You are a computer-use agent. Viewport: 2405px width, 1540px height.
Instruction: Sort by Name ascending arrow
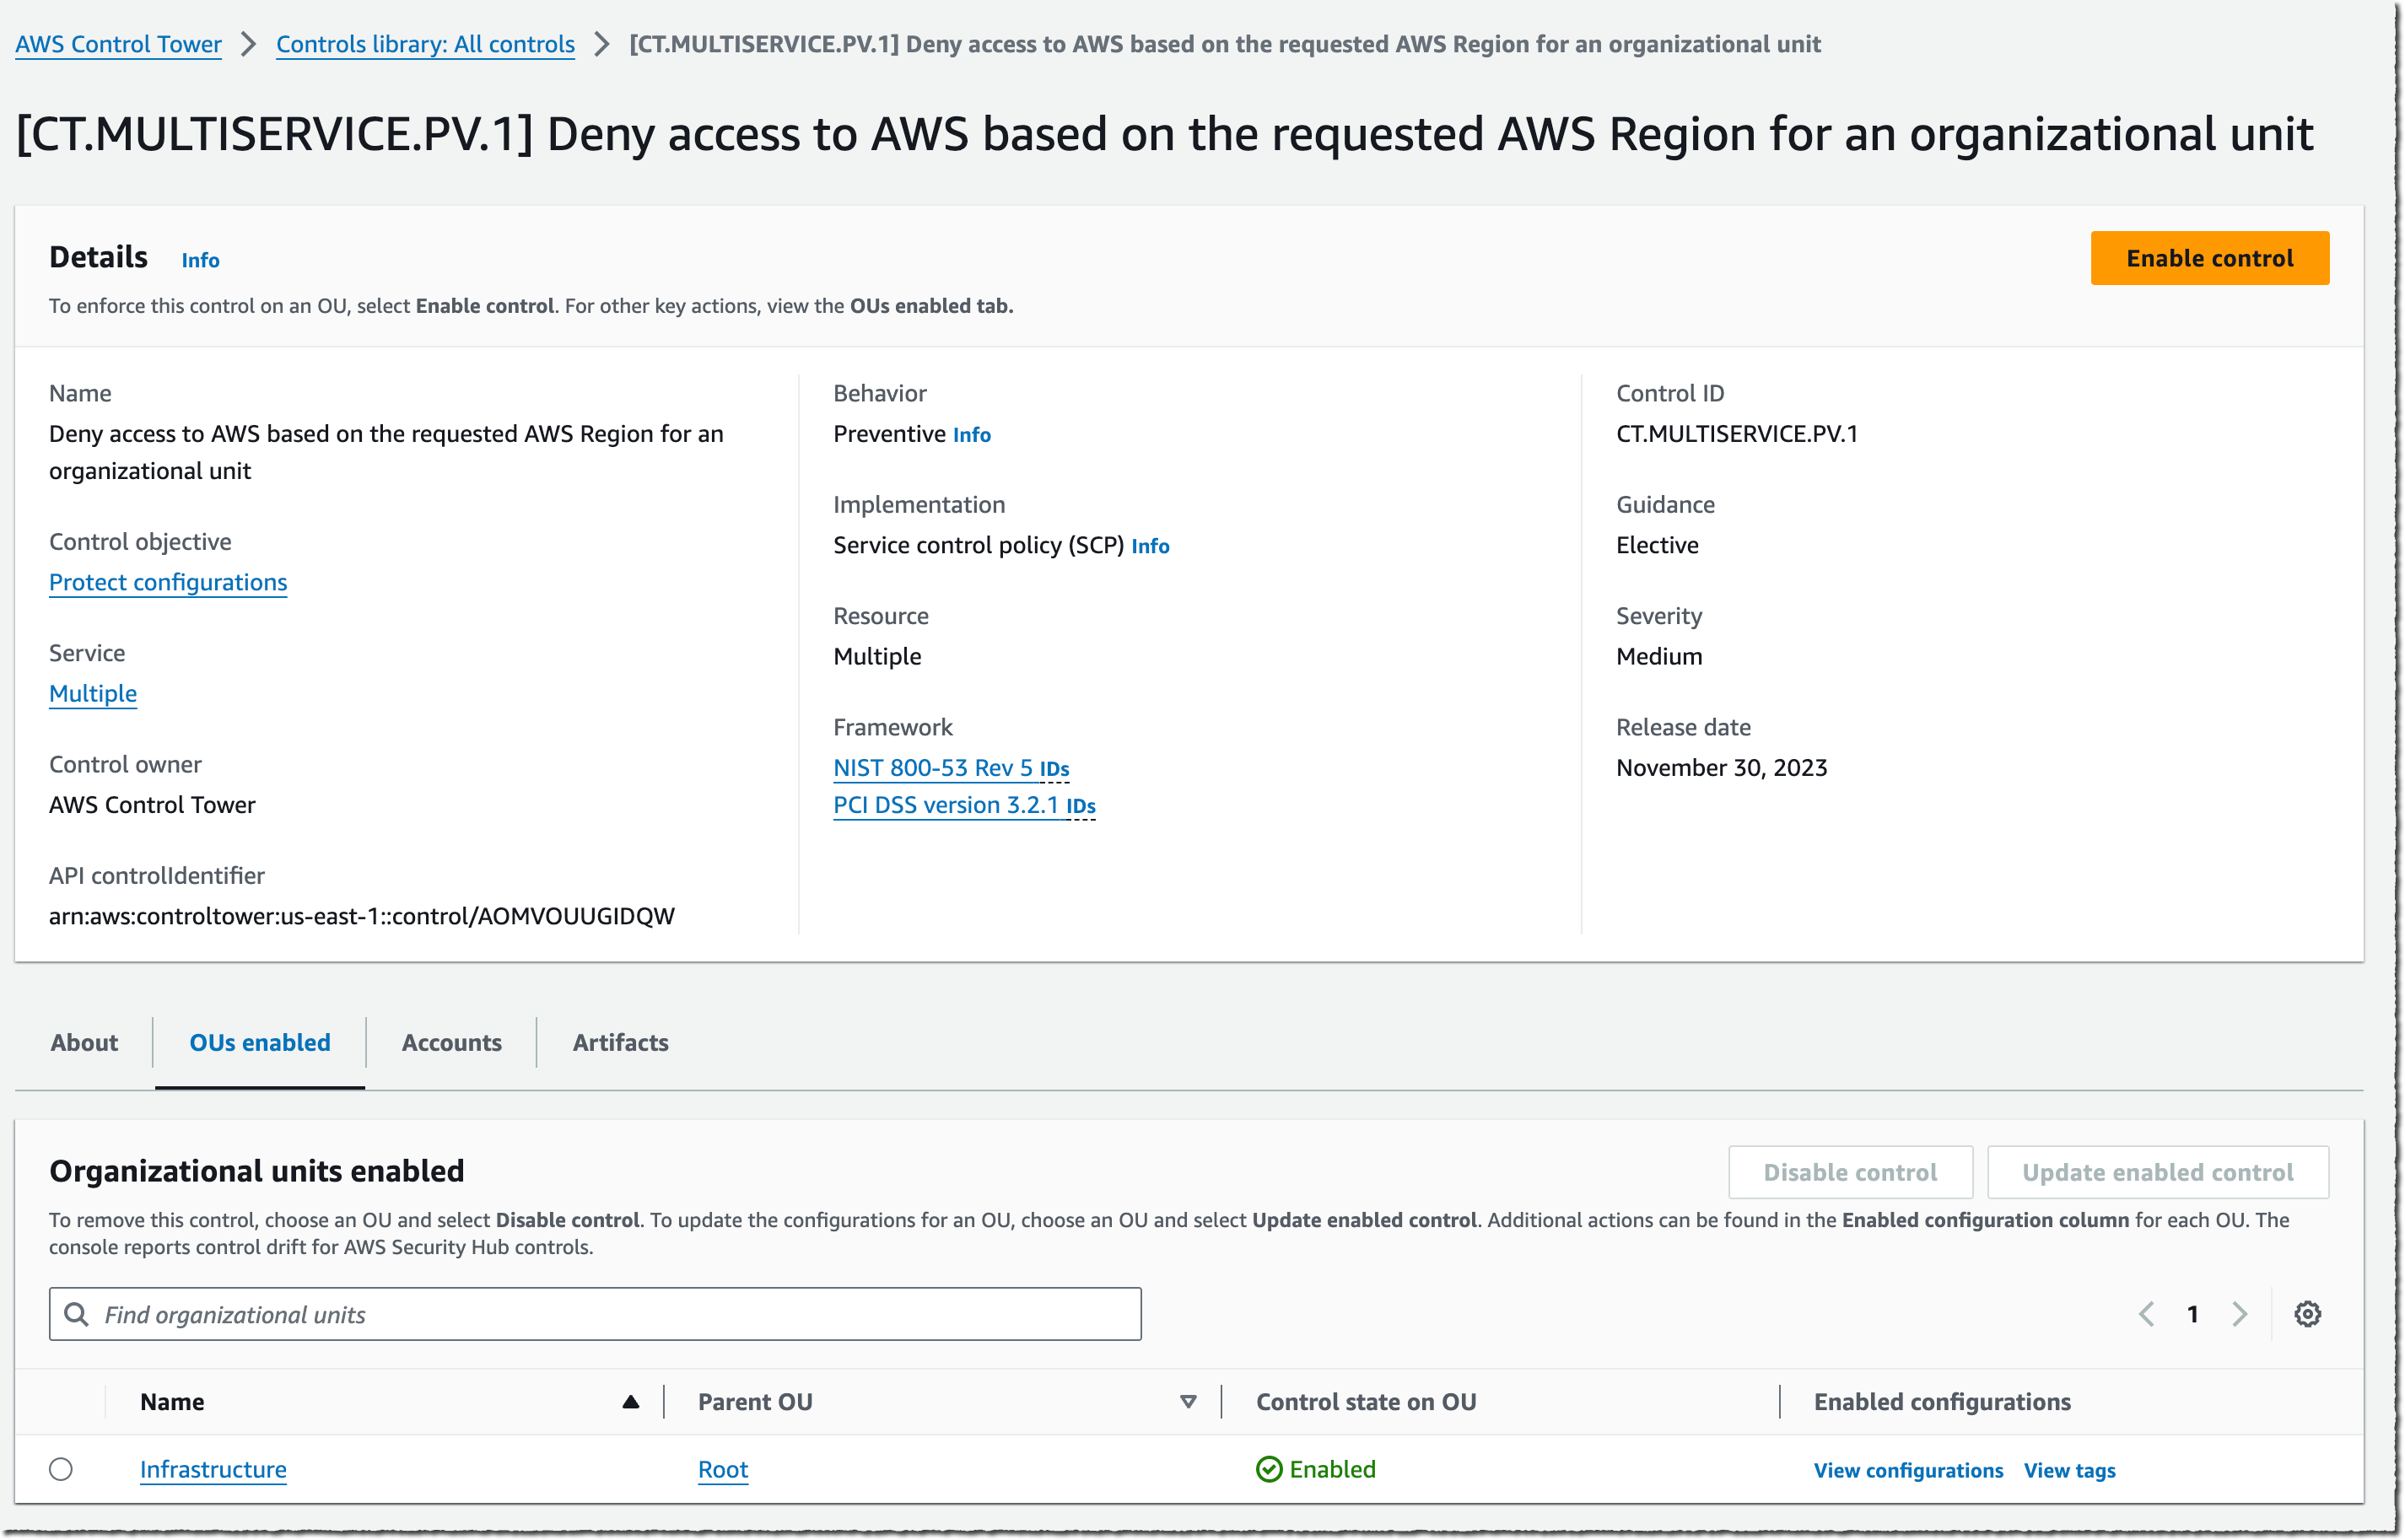click(630, 1402)
